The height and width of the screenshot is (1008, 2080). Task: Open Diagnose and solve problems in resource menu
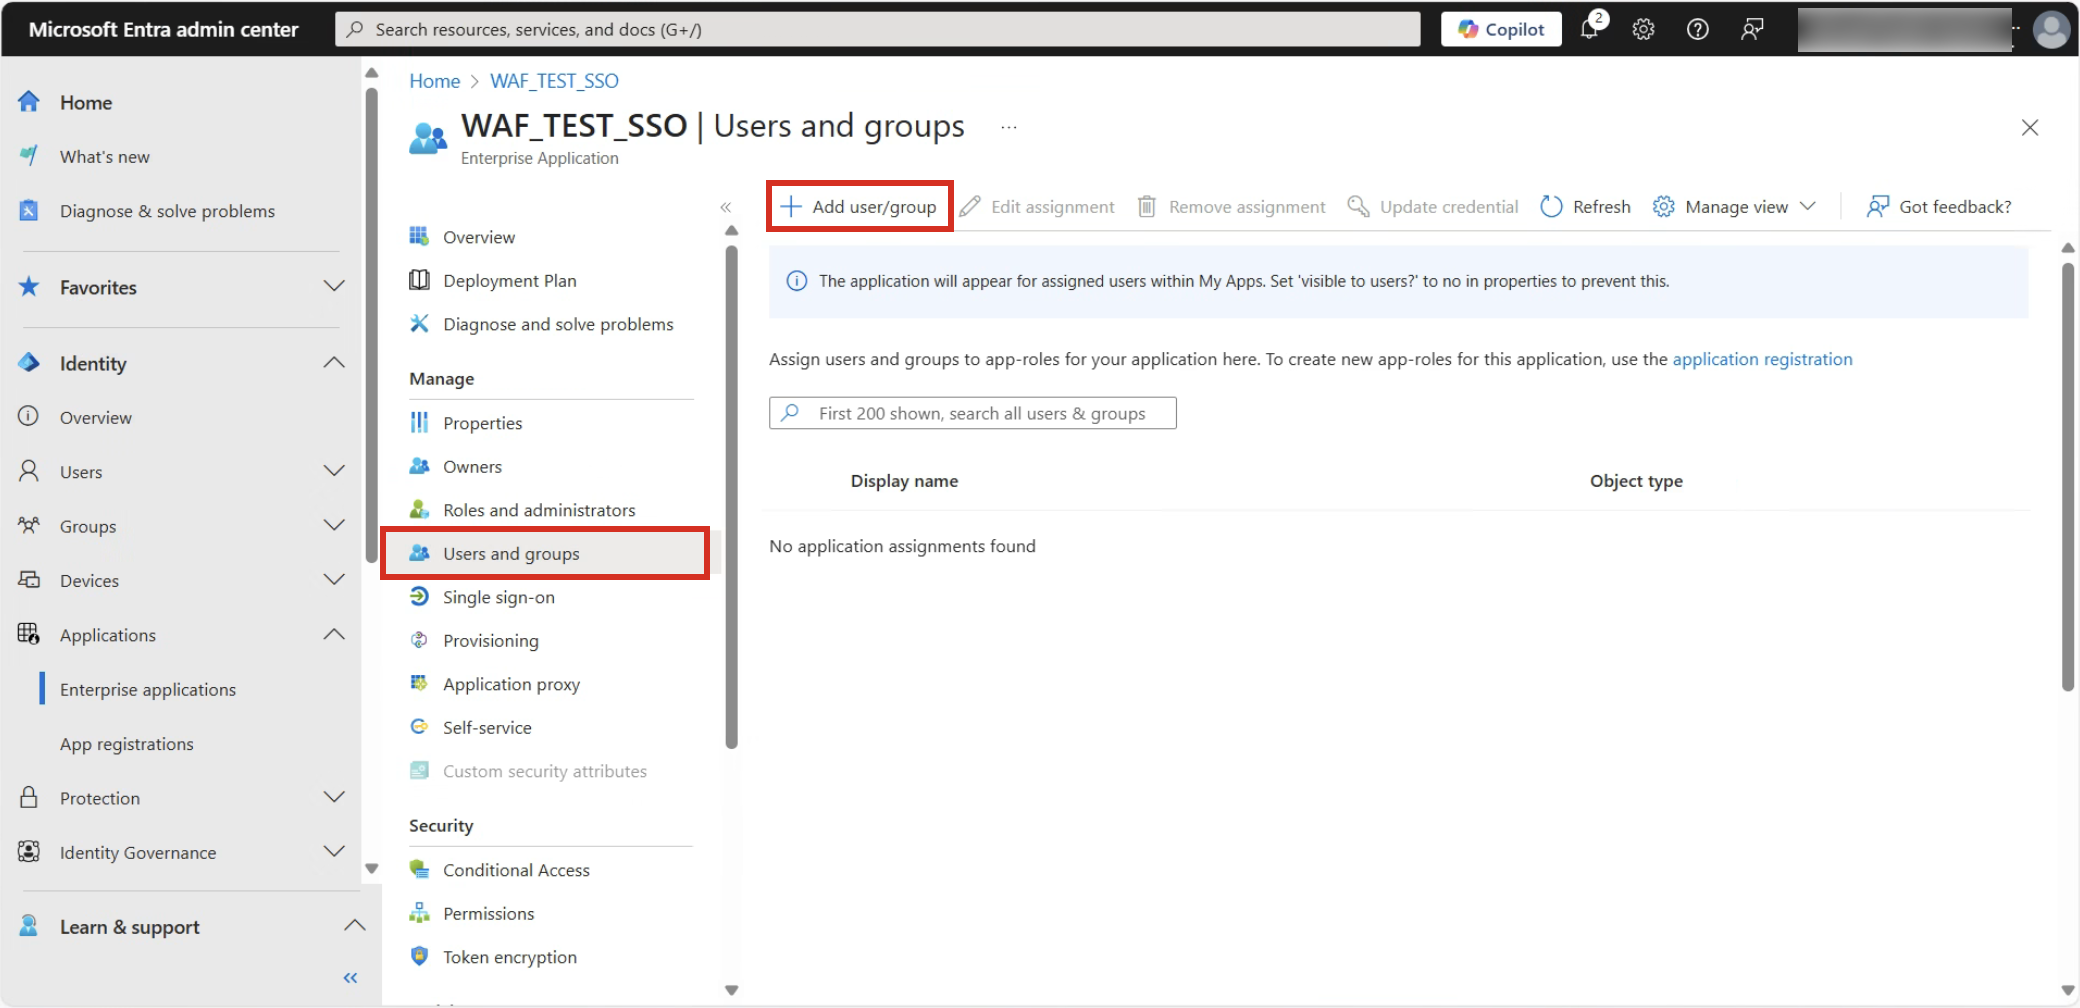pyautogui.click(x=558, y=324)
